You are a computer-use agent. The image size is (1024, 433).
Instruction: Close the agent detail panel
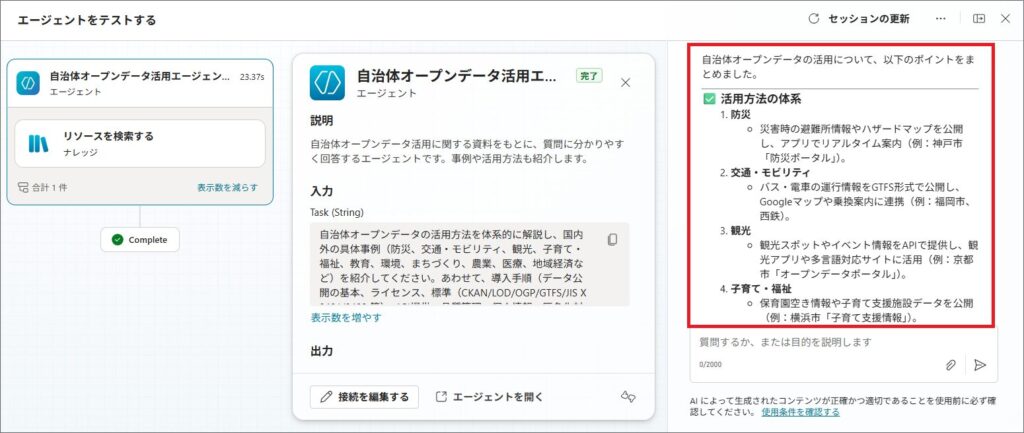click(x=626, y=83)
